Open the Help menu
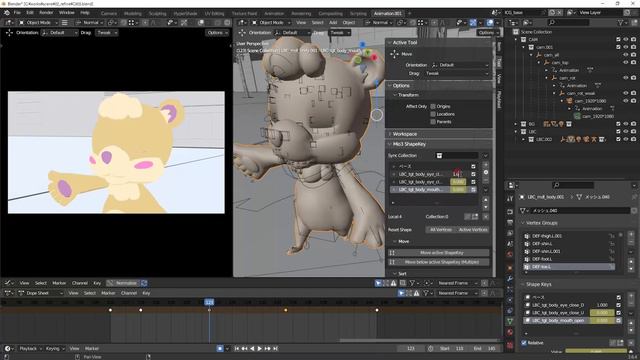Image resolution: width=640 pixels, height=360 pixels. [84, 13]
